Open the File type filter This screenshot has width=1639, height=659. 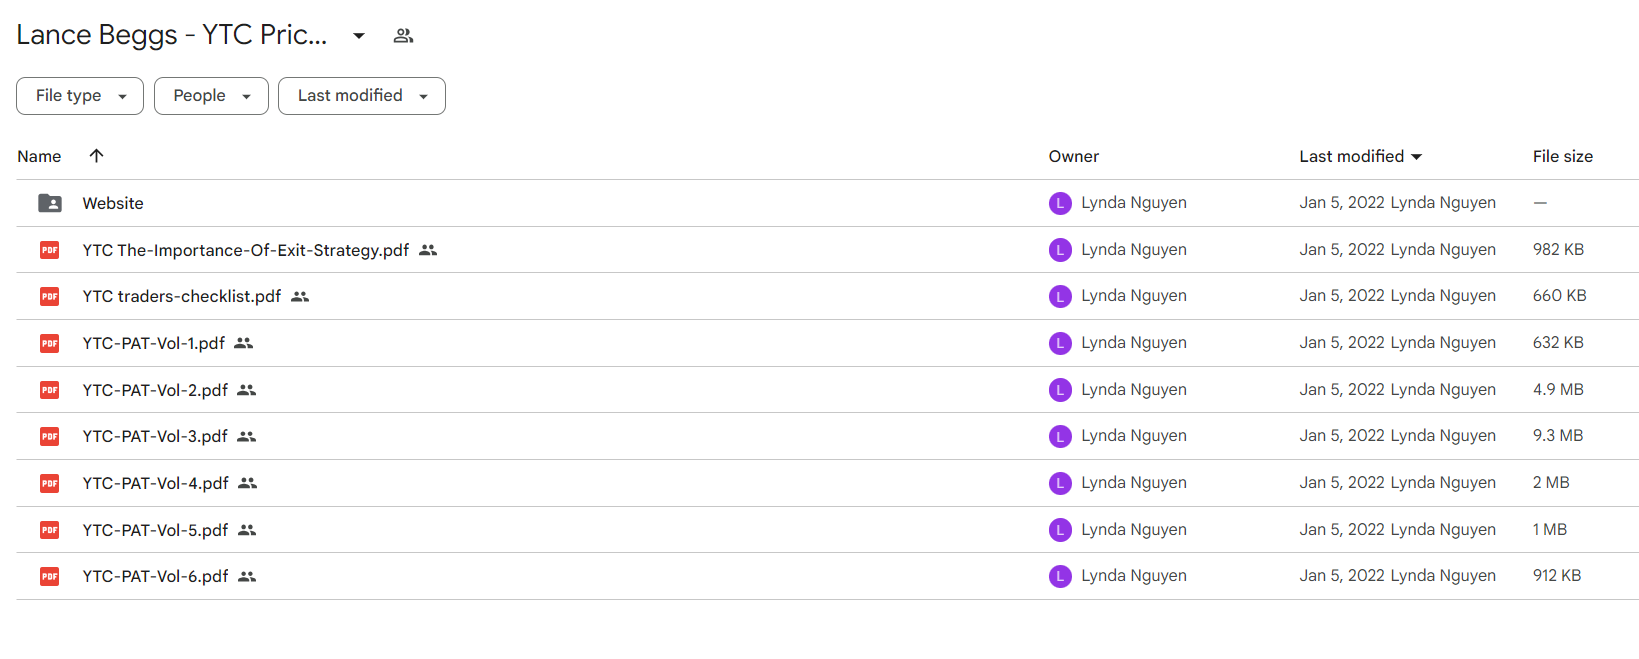tap(80, 96)
